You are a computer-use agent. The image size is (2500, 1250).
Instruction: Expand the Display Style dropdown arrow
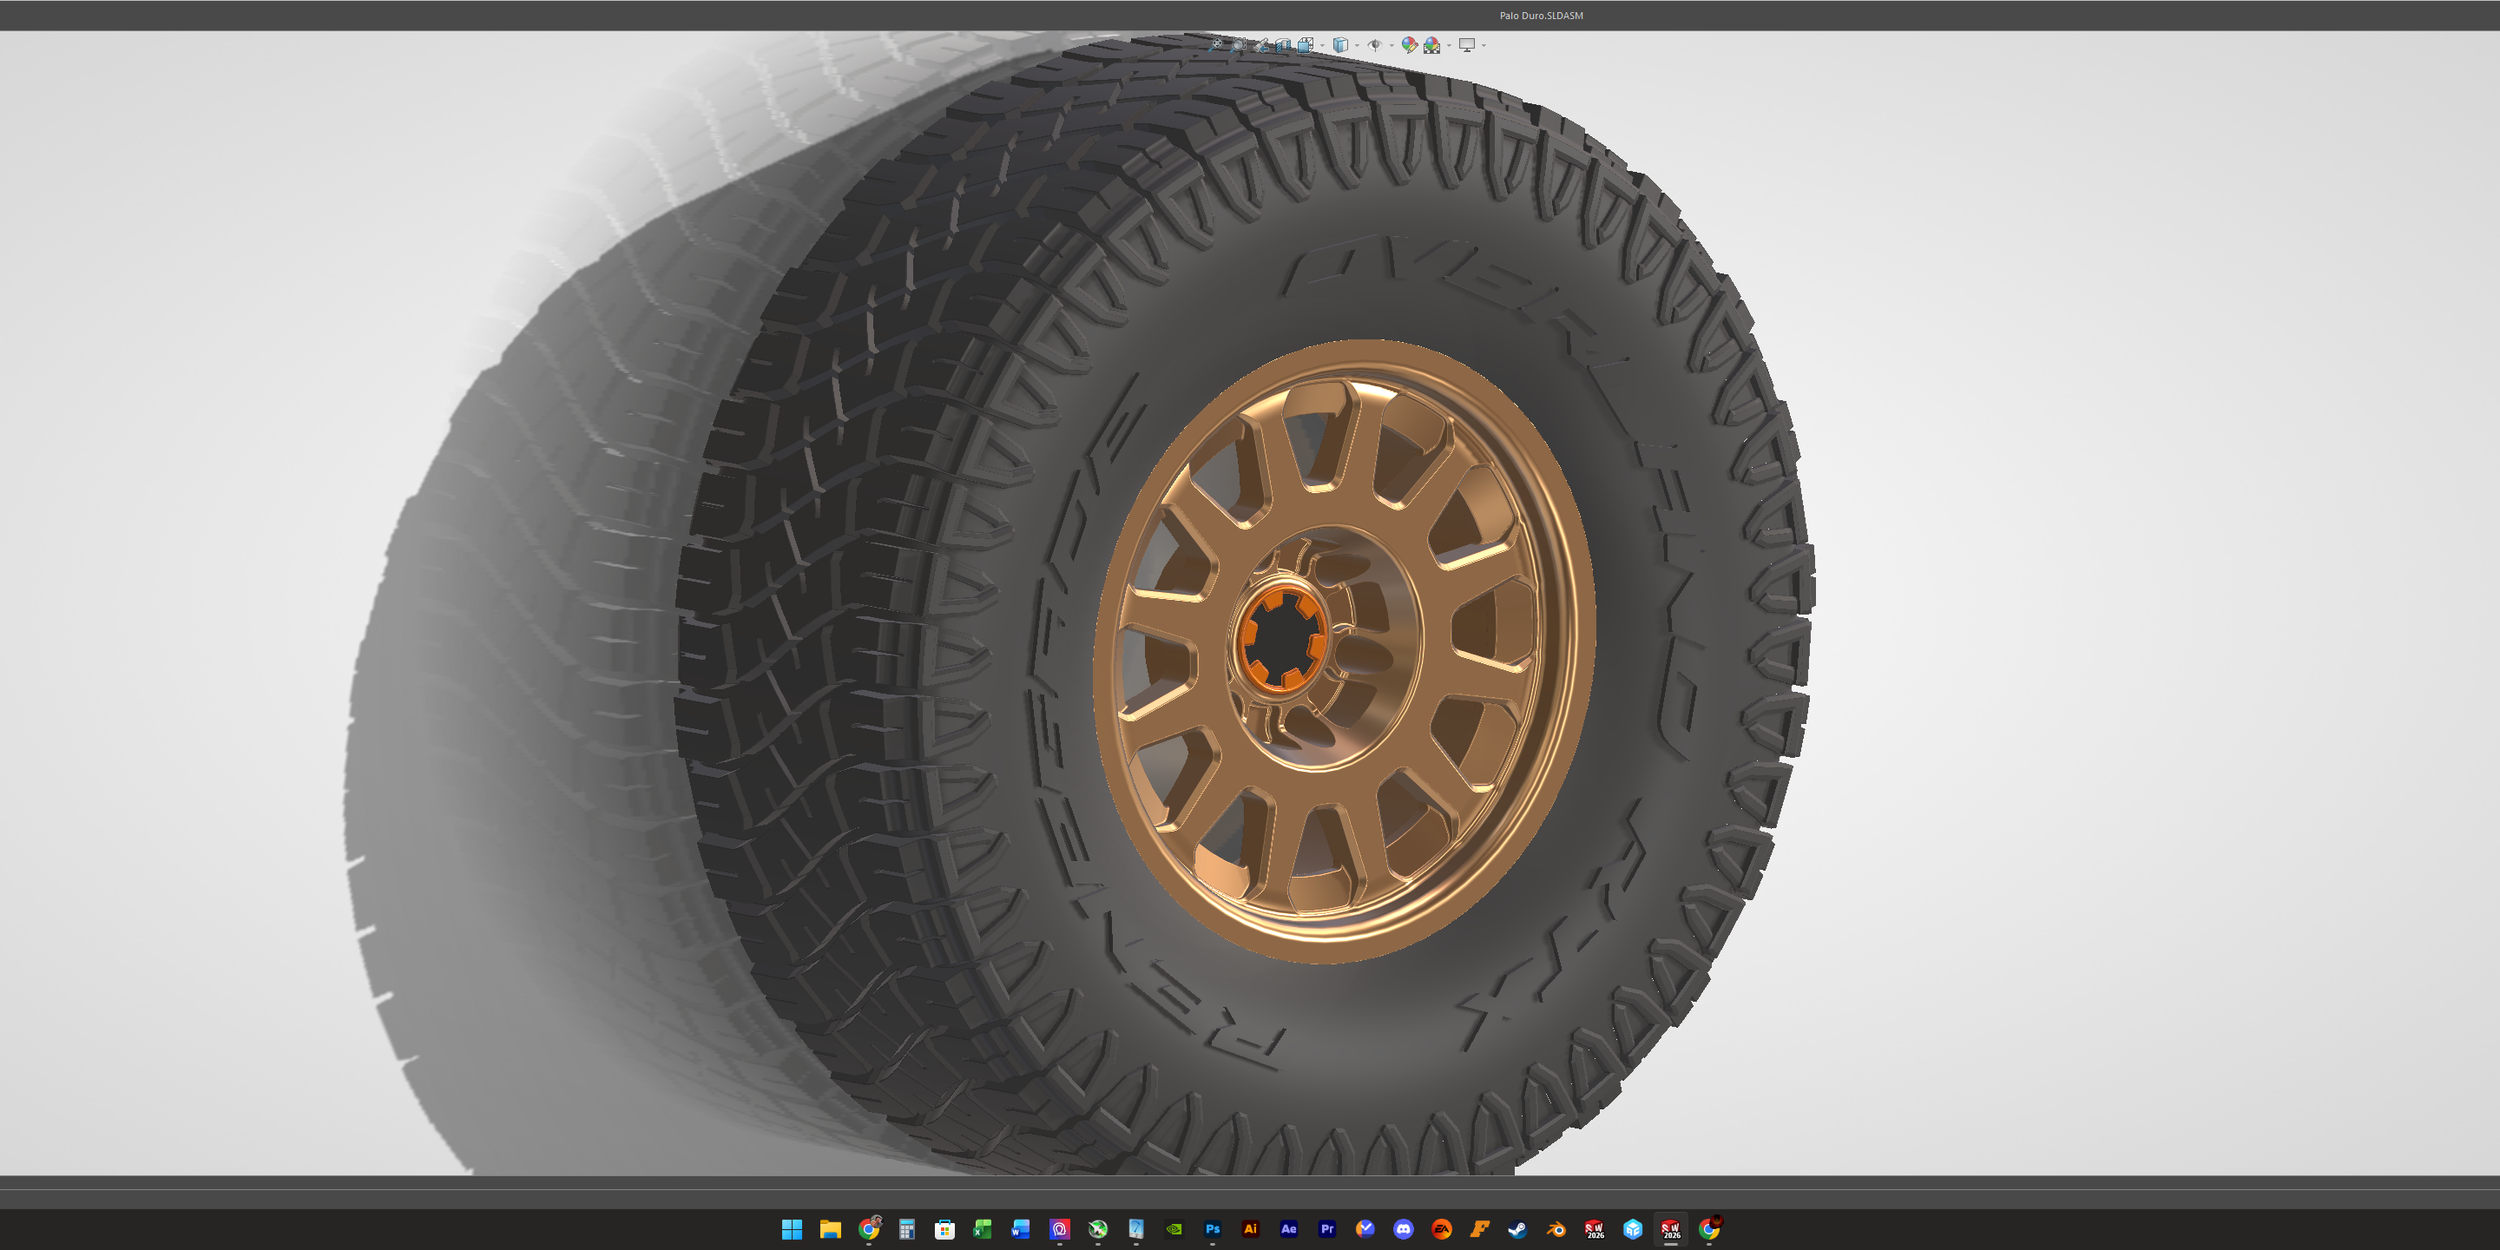click(x=1357, y=45)
